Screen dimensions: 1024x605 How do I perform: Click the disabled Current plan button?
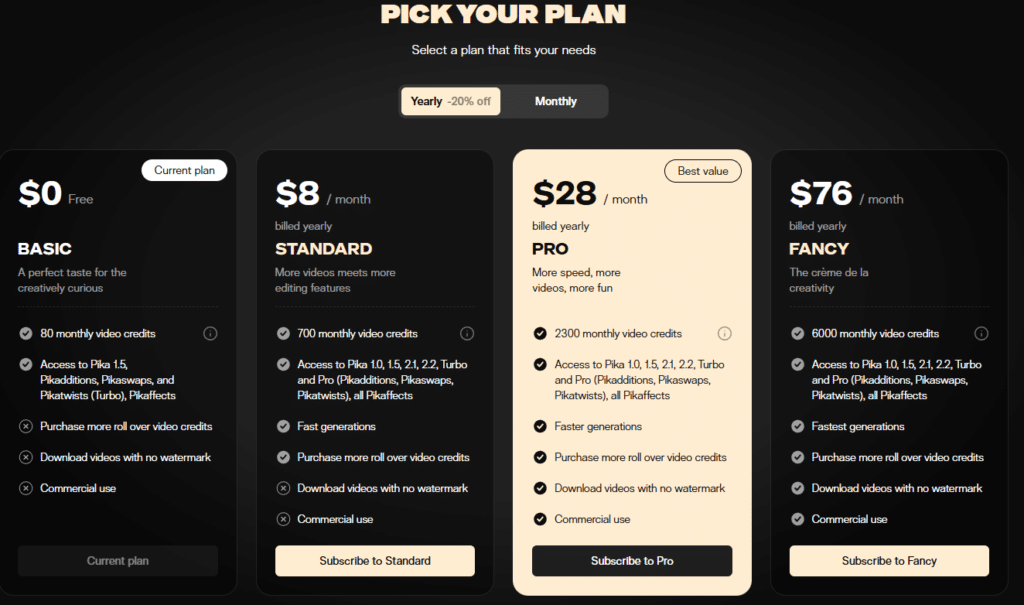tap(118, 561)
